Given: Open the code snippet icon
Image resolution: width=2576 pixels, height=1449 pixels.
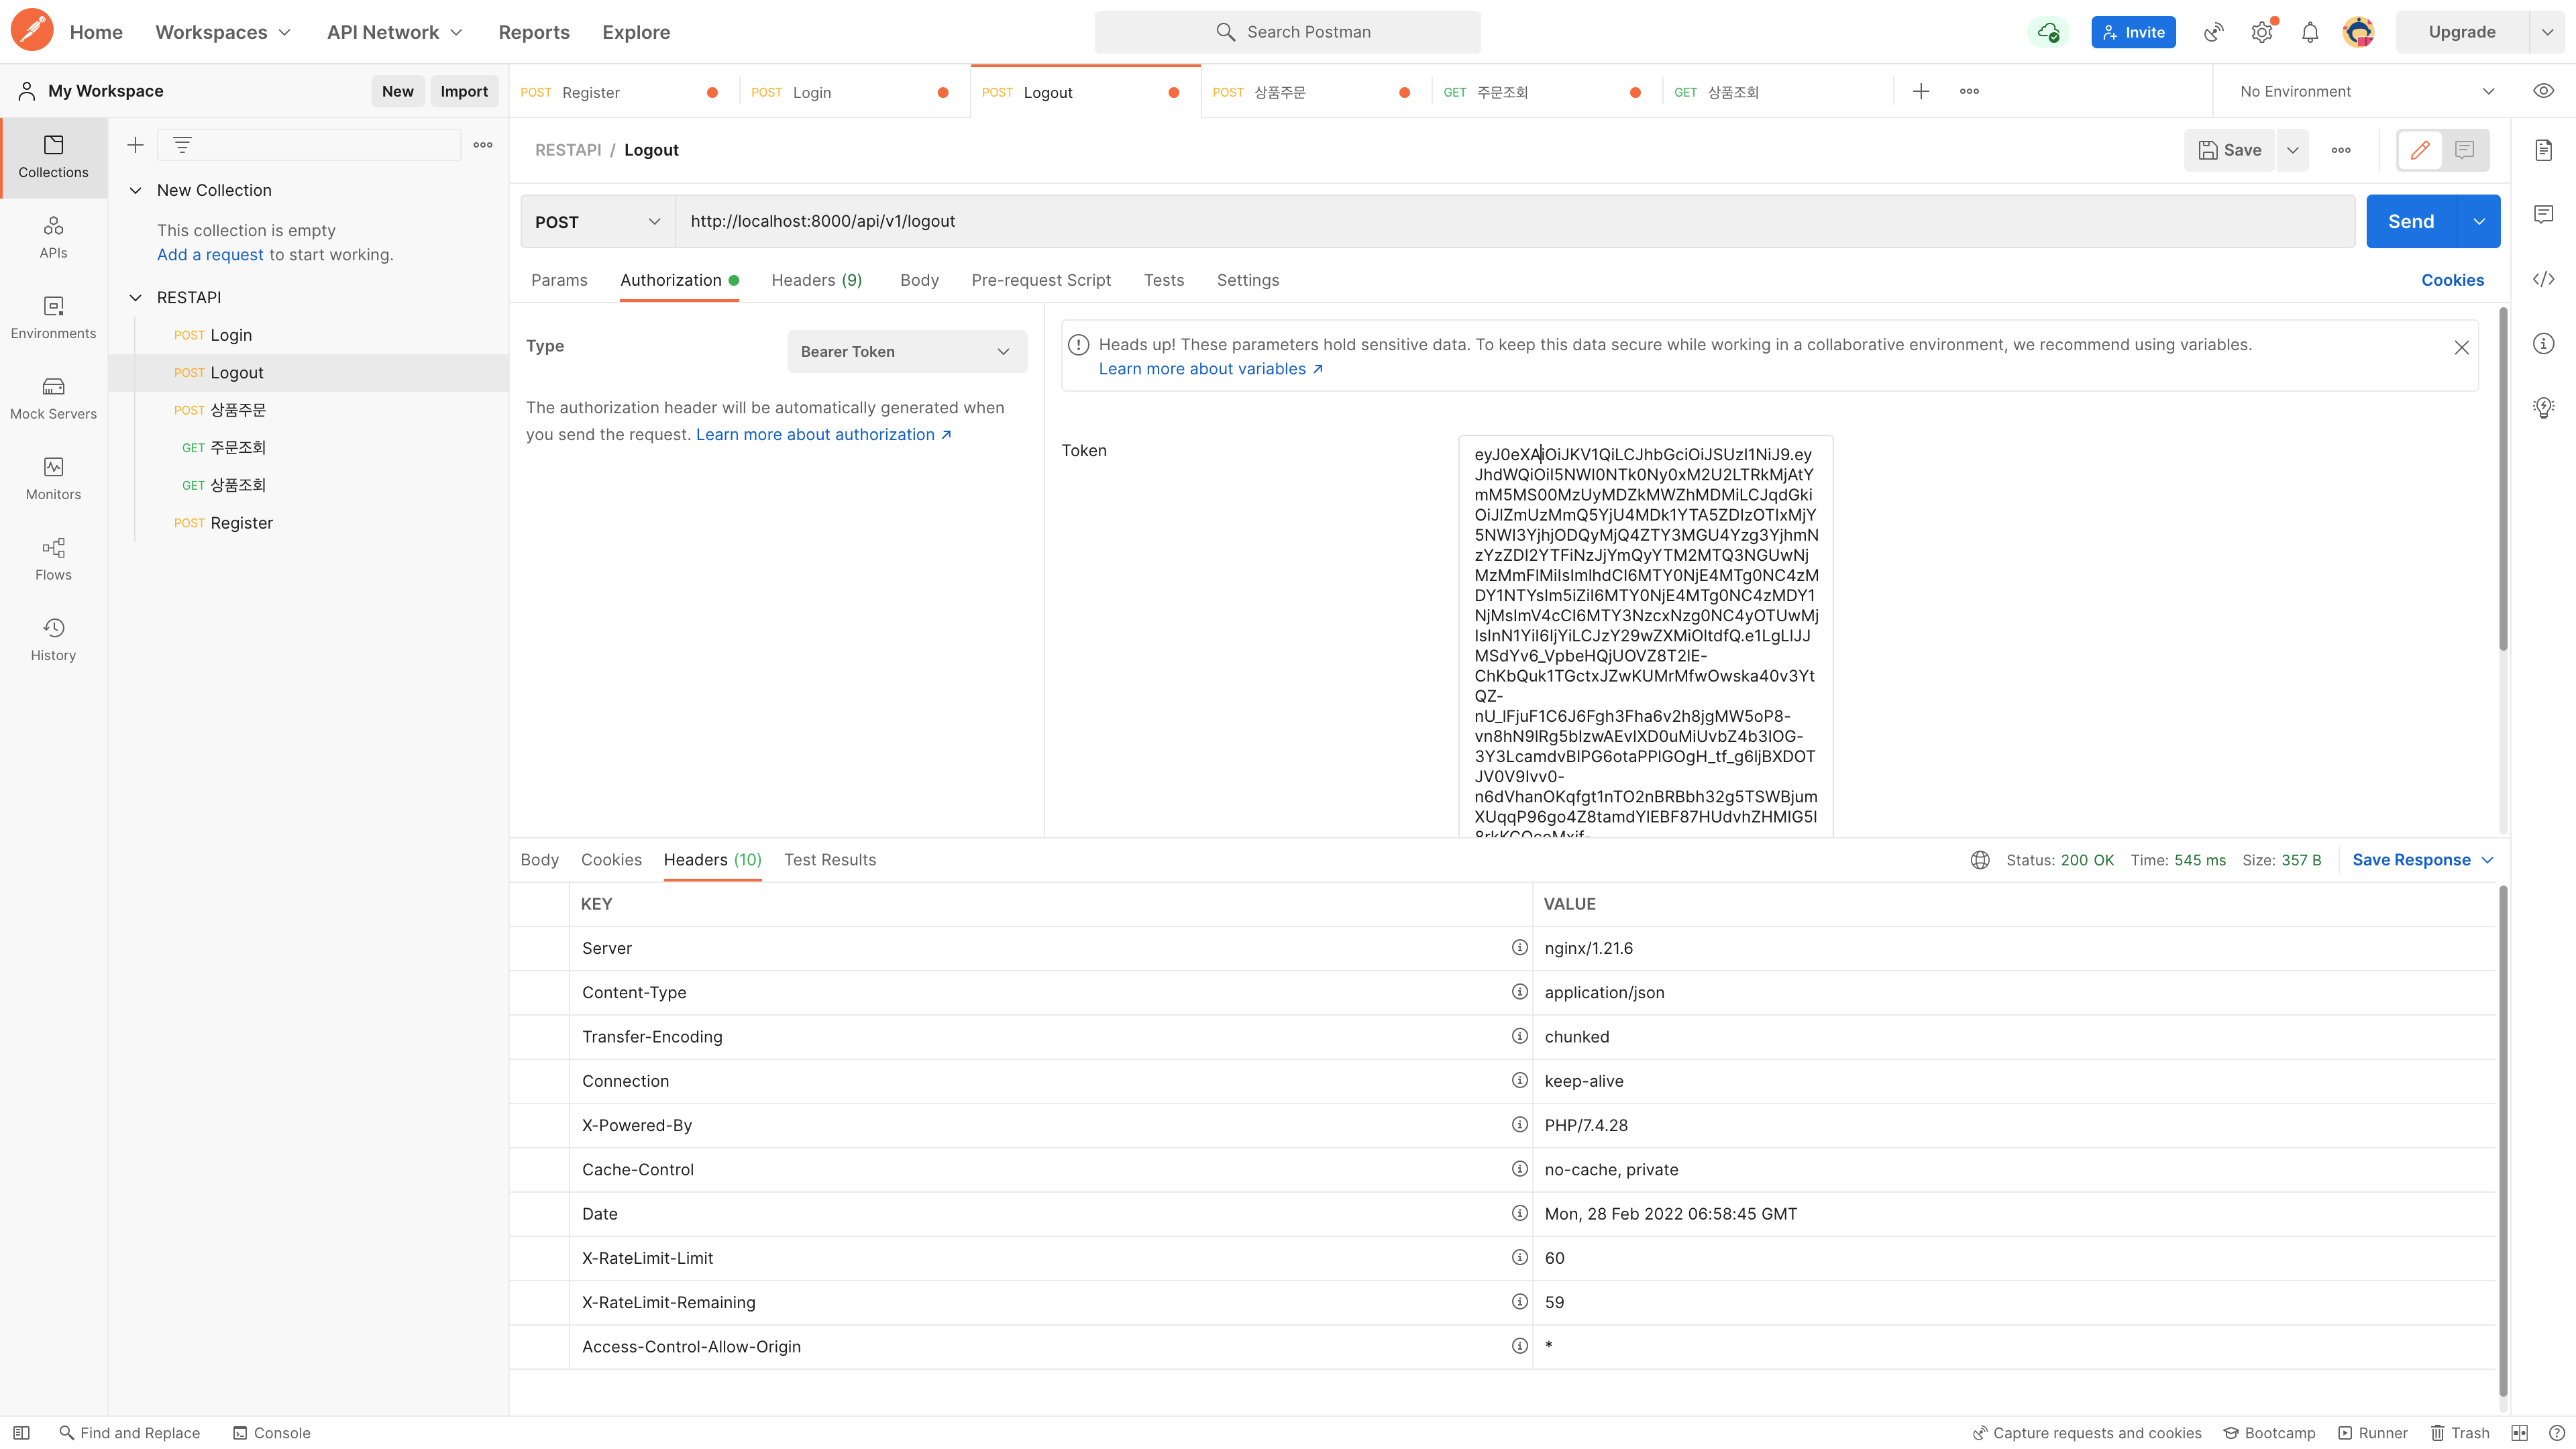Looking at the screenshot, I should [x=2543, y=279].
